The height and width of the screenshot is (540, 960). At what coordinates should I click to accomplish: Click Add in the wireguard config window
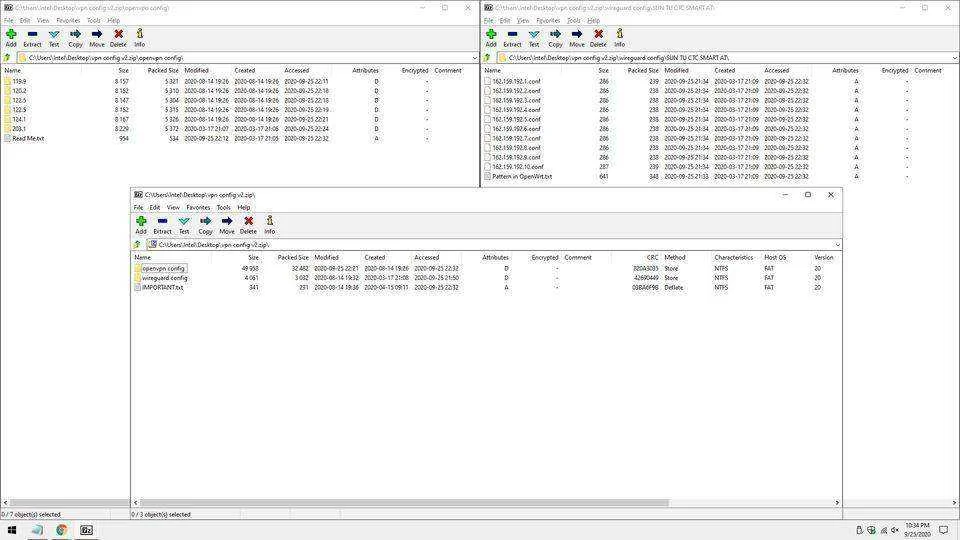491,37
